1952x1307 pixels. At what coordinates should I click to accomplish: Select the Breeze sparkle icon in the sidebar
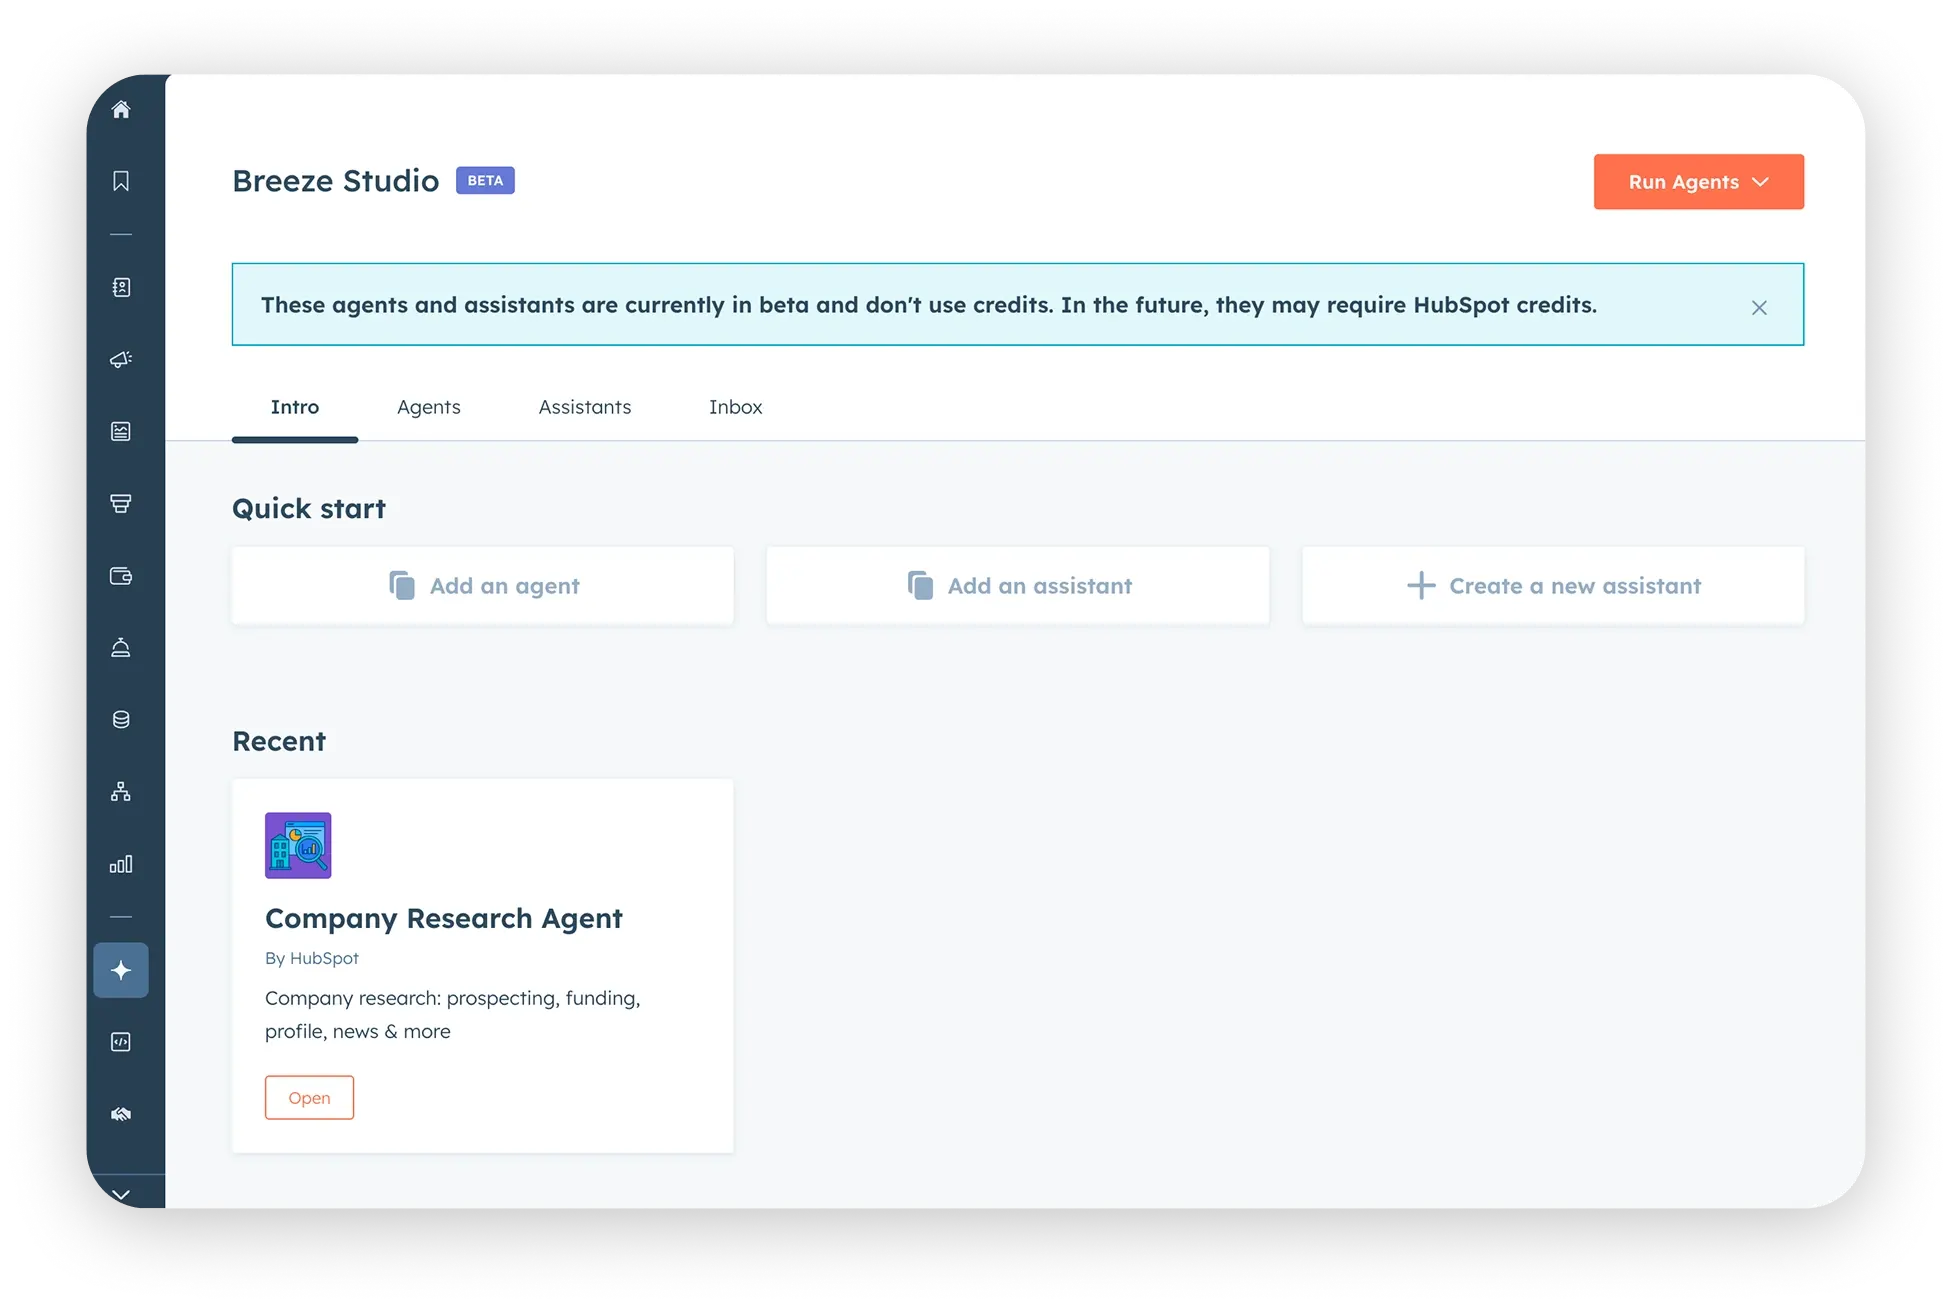[121, 970]
